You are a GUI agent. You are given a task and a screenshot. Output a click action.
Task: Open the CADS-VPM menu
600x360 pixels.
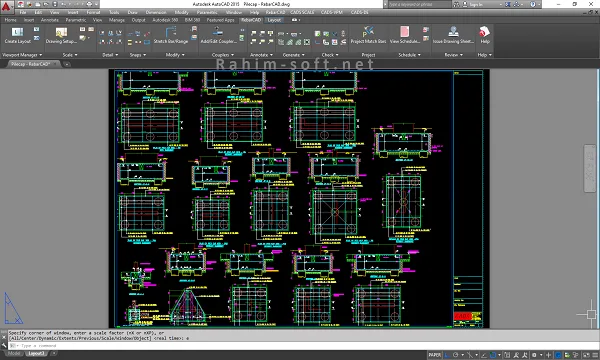click(332, 13)
